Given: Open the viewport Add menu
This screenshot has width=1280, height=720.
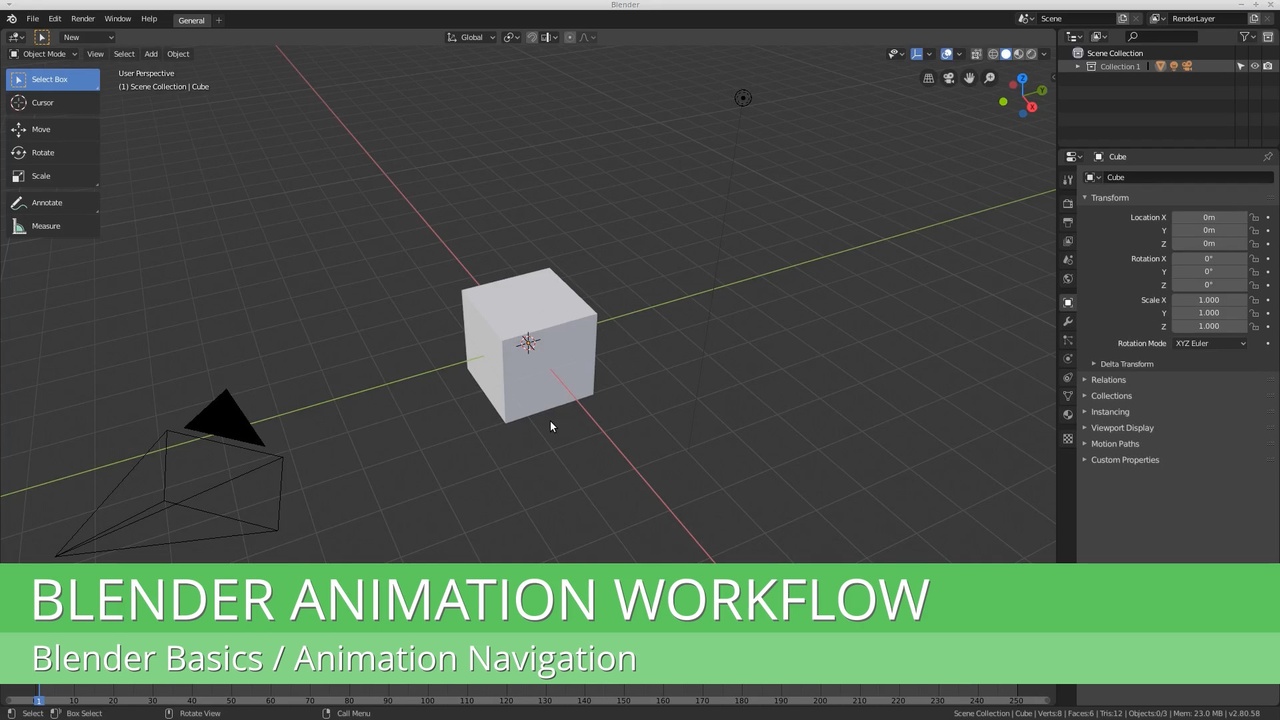Looking at the screenshot, I should pos(151,54).
